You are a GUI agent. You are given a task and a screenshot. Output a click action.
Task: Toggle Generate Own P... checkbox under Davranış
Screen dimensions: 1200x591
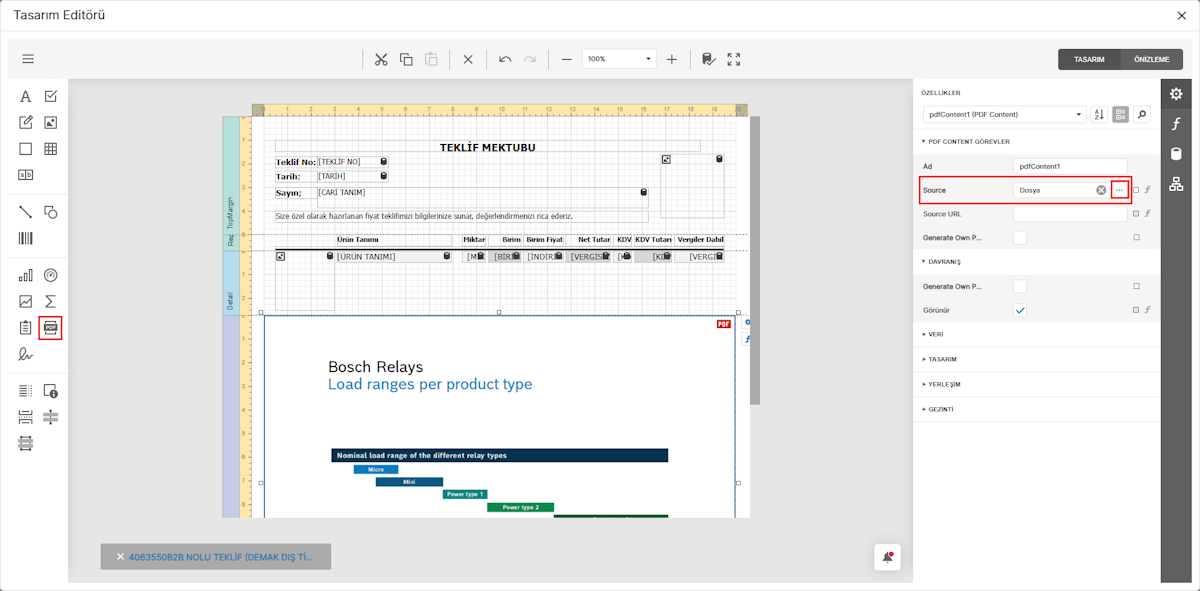pos(1020,286)
